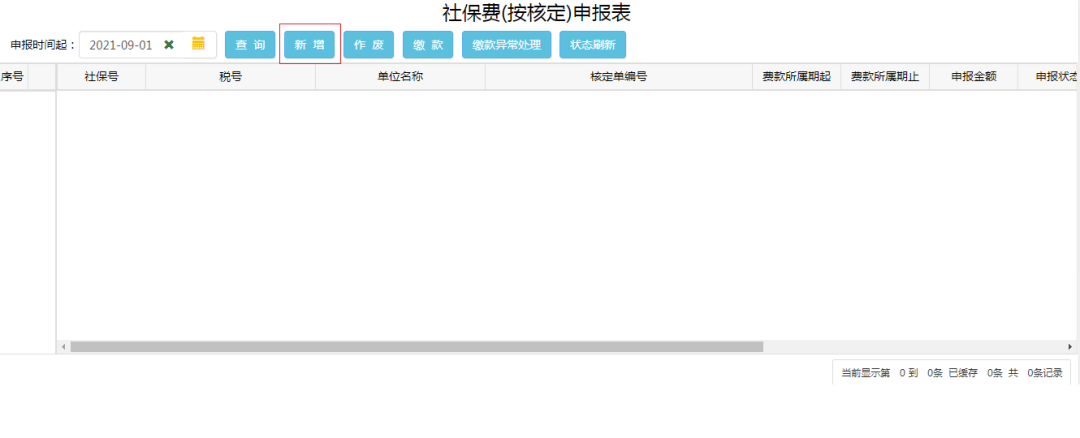Screen dimensions: 1080x438
Task: Open the calendar picker icon
Action: 198,43
